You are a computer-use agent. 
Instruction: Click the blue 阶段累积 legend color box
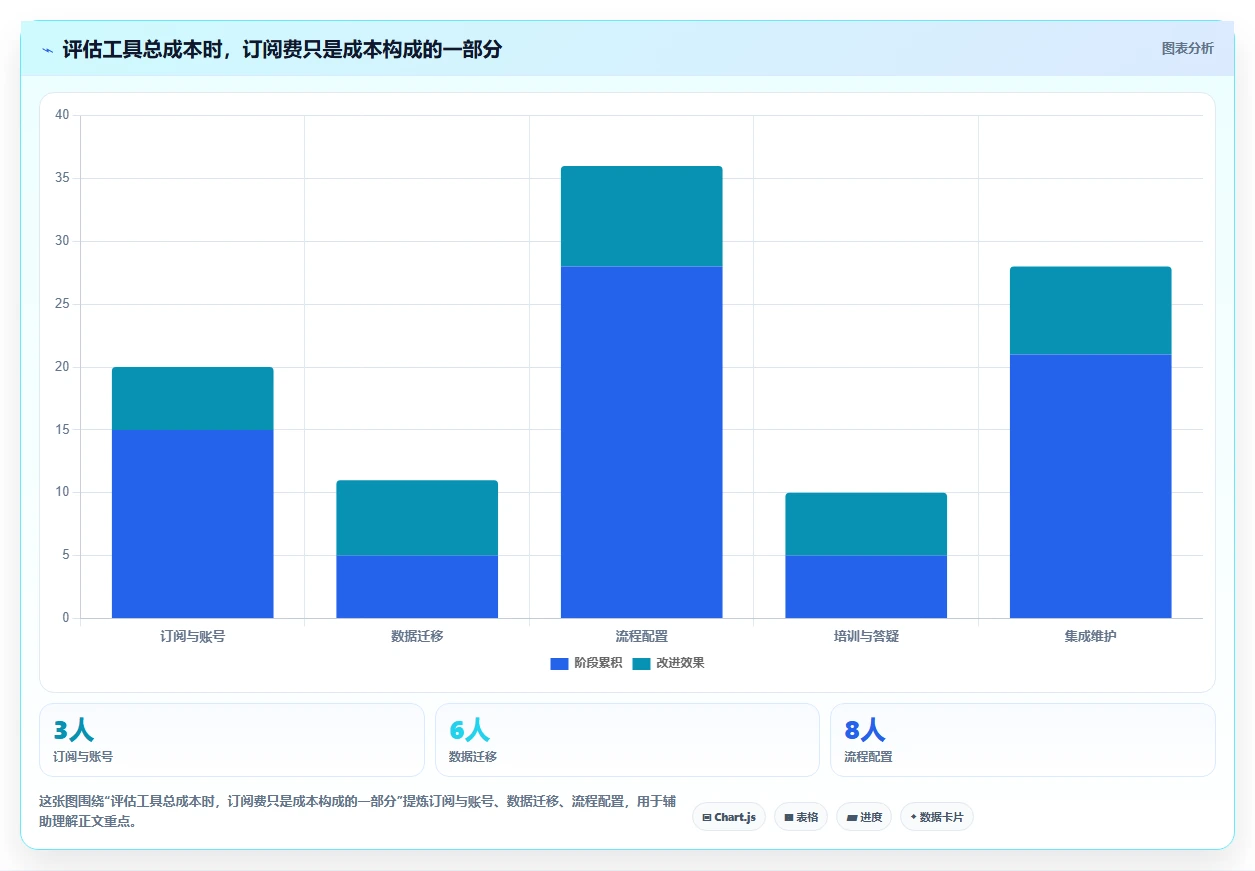click(559, 664)
